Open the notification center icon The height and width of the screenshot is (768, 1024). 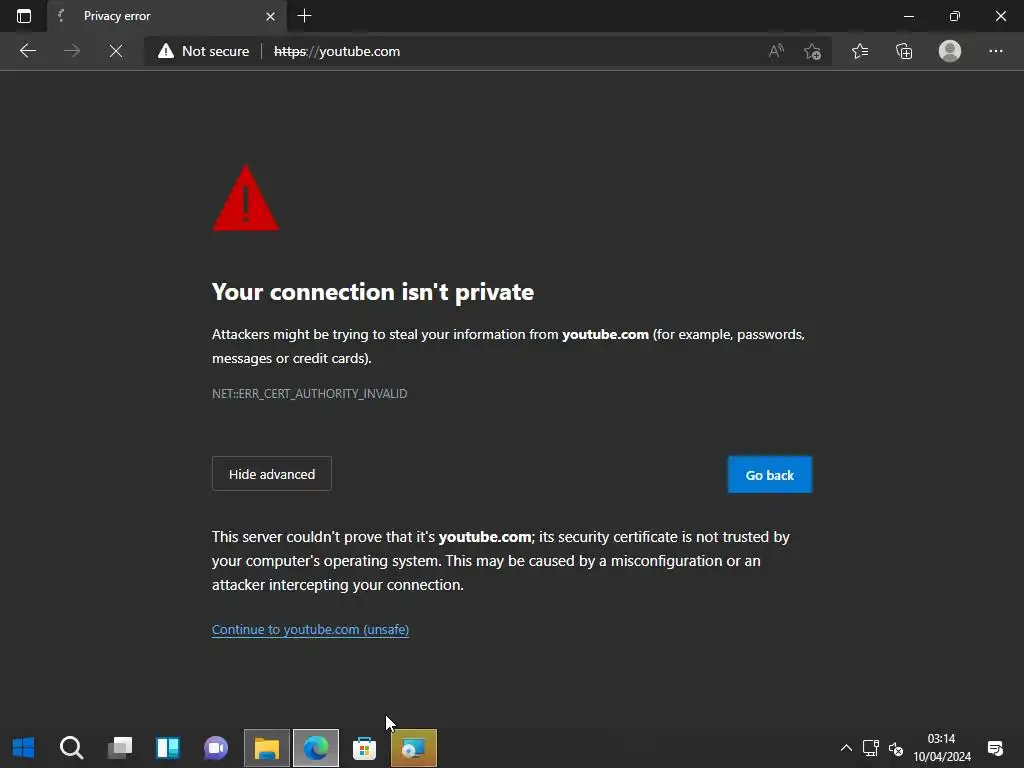[x=995, y=748]
